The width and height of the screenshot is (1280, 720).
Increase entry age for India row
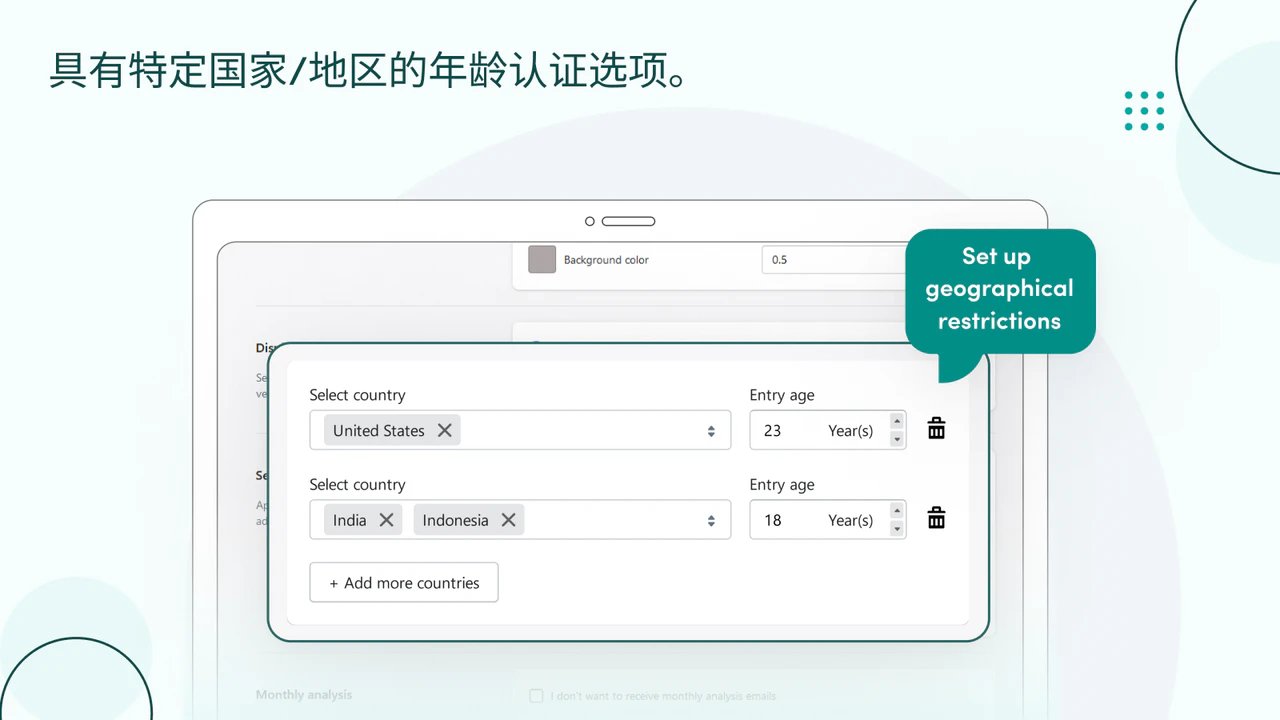tap(897, 511)
